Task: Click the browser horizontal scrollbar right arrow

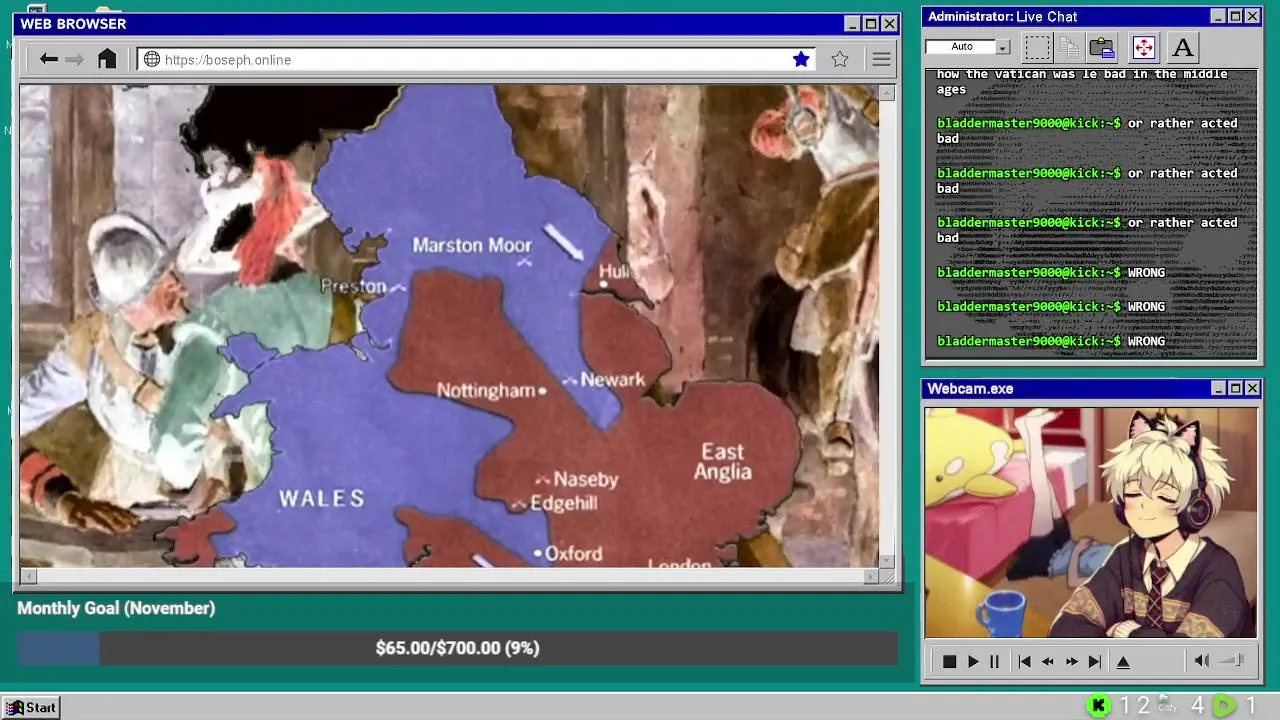Action: tap(871, 576)
